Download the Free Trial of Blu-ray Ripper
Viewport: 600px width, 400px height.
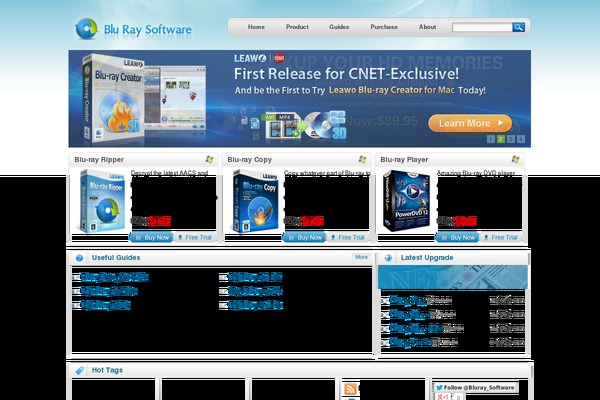[194, 237]
